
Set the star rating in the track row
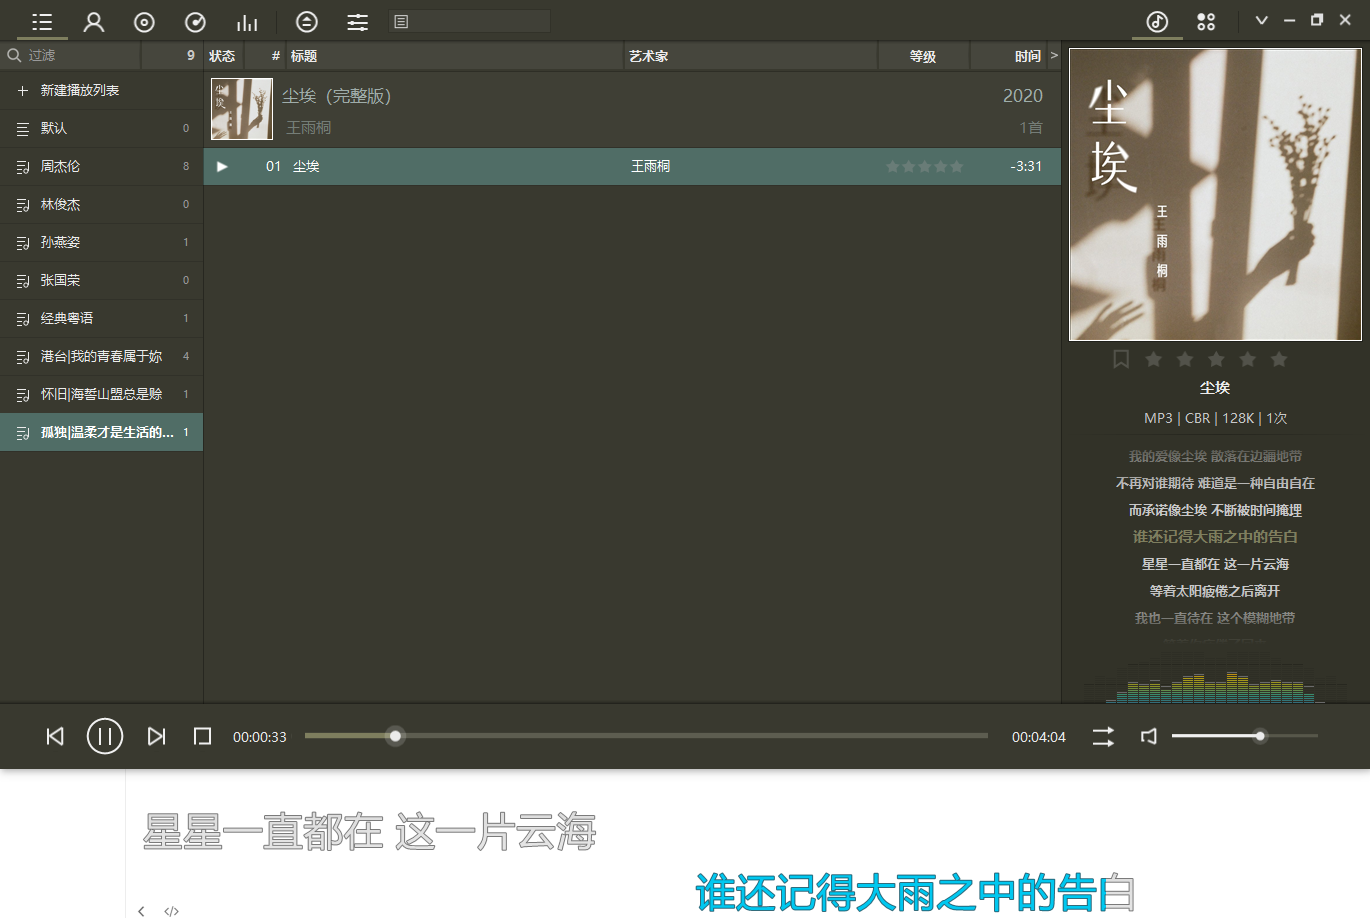coord(924,166)
